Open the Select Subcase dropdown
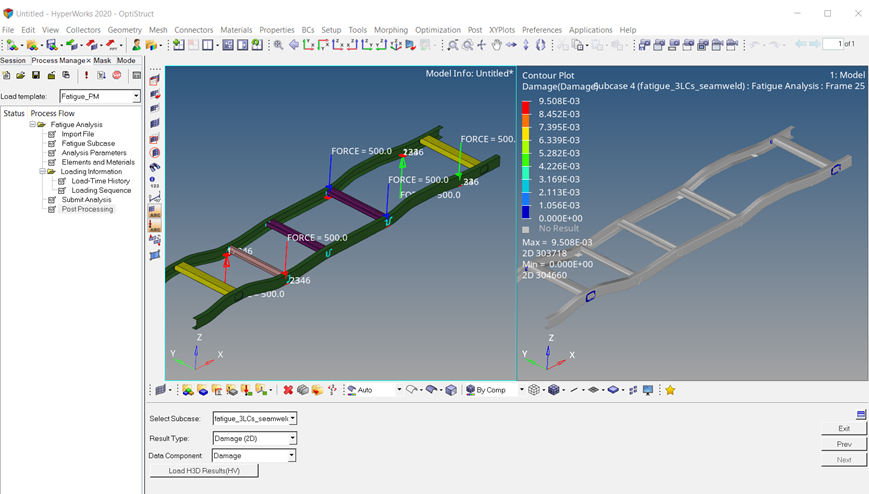Screen dimensions: 869x494 click(292, 418)
